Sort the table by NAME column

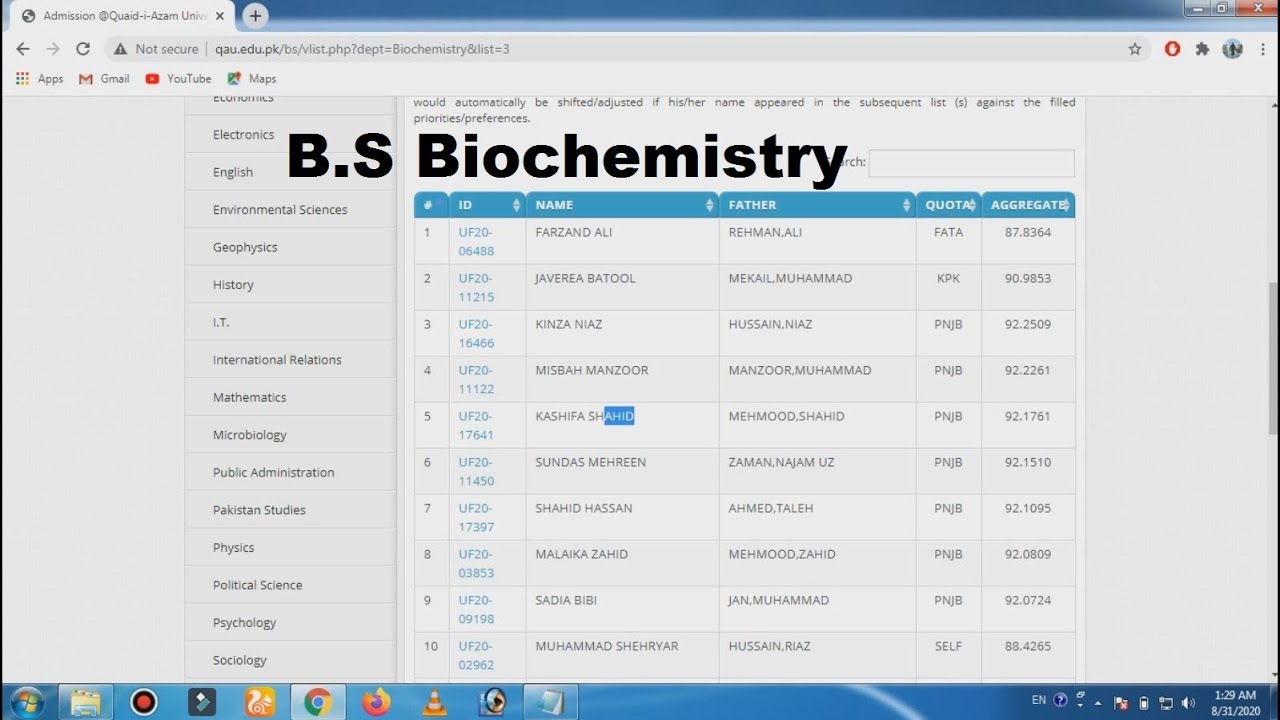[622, 205]
